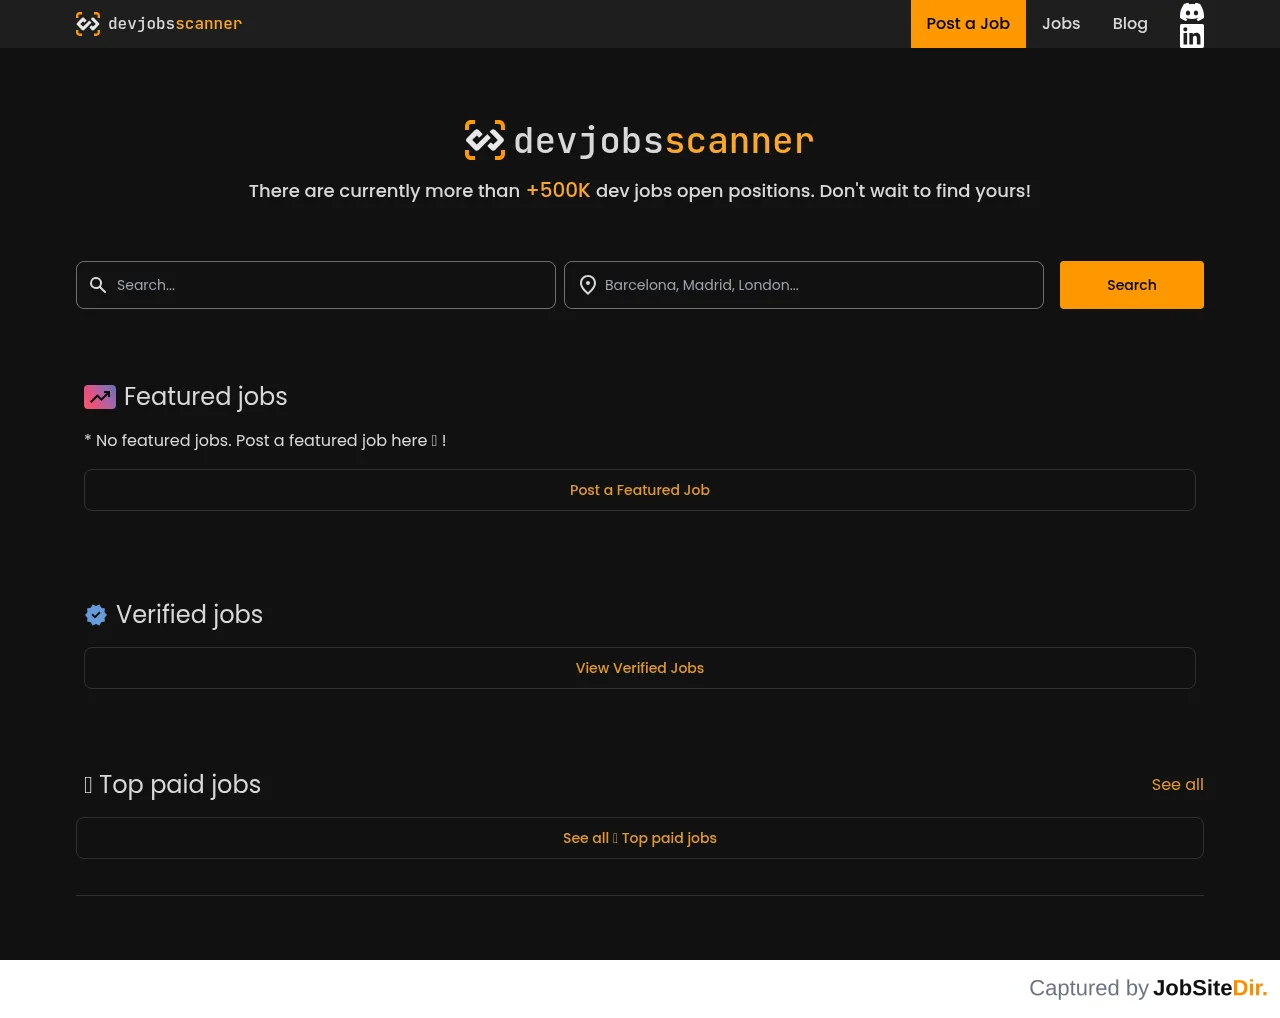Follow the See all link beside Top paid jobs
The width and height of the screenshot is (1280, 1018).
tap(1178, 785)
